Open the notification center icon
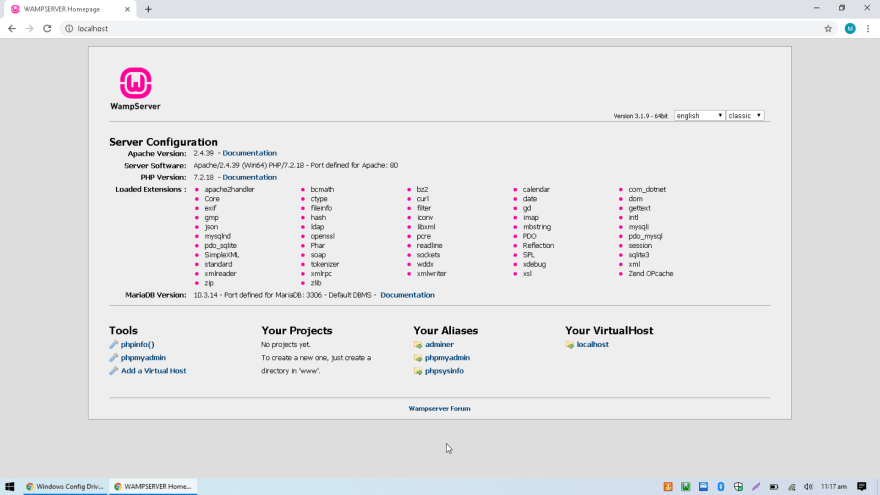The image size is (880, 495). [x=862, y=487]
